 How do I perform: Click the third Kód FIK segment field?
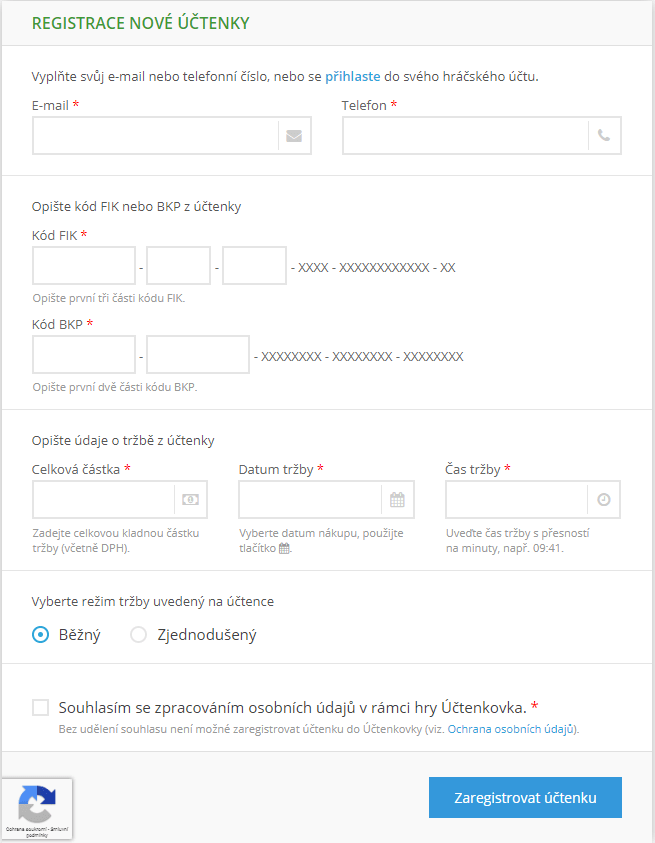tap(254, 266)
